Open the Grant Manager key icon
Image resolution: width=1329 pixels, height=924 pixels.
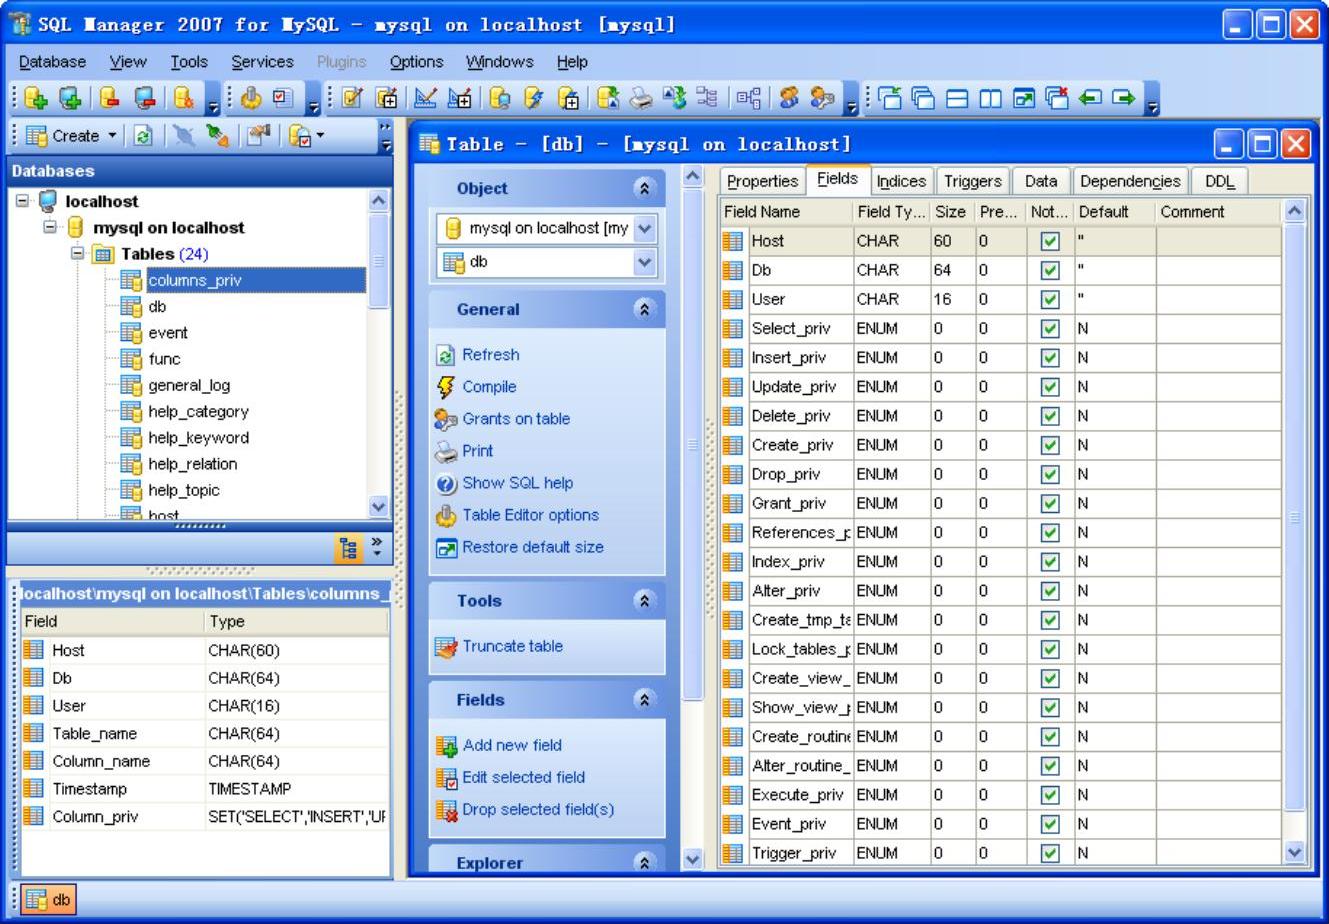[823, 98]
